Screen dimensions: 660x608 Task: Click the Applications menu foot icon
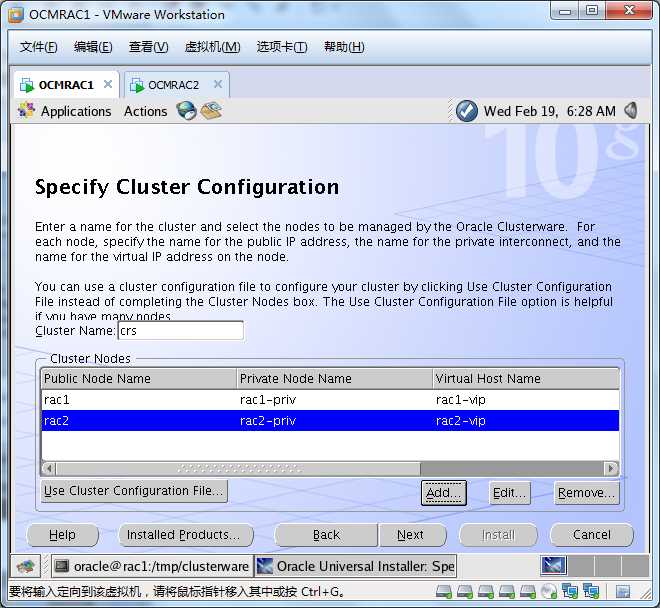tap(26, 110)
